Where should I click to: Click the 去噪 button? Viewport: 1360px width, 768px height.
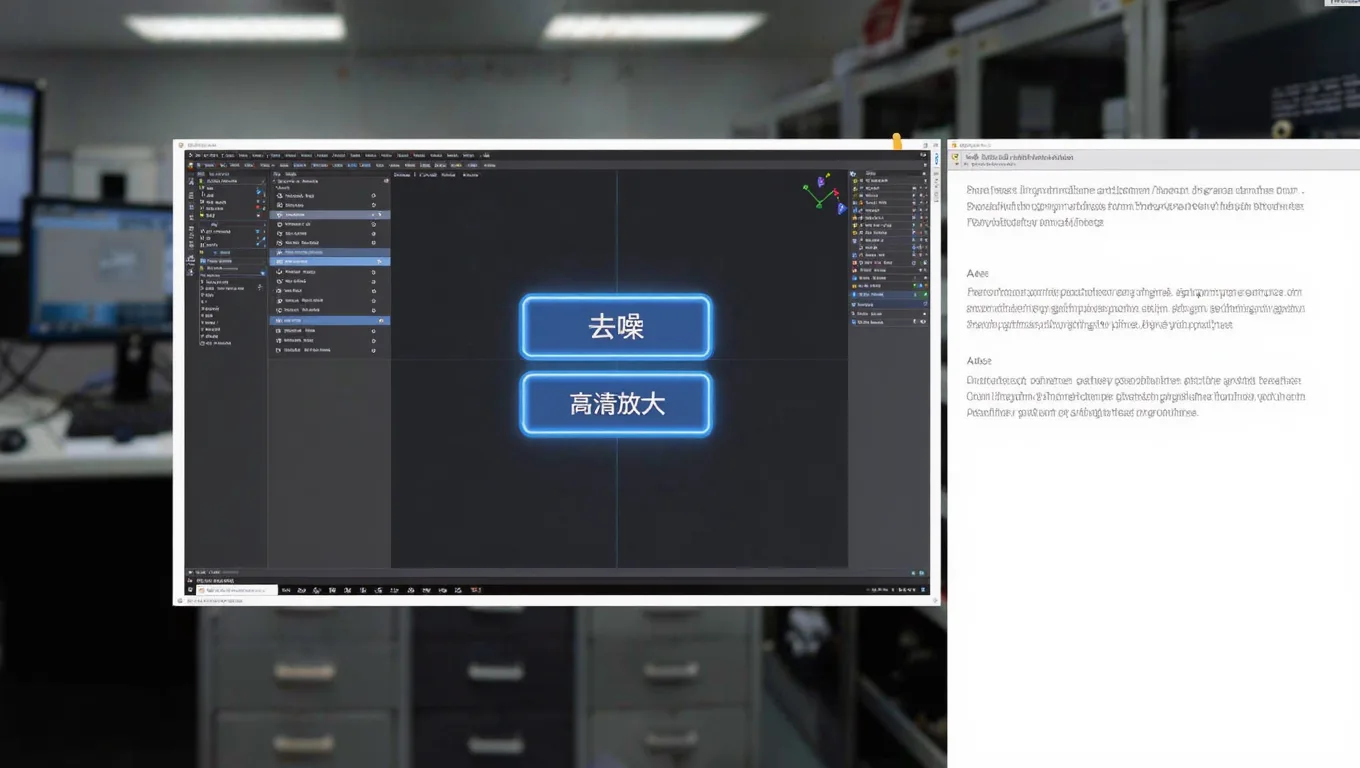pyautogui.click(x=616, y=327)
